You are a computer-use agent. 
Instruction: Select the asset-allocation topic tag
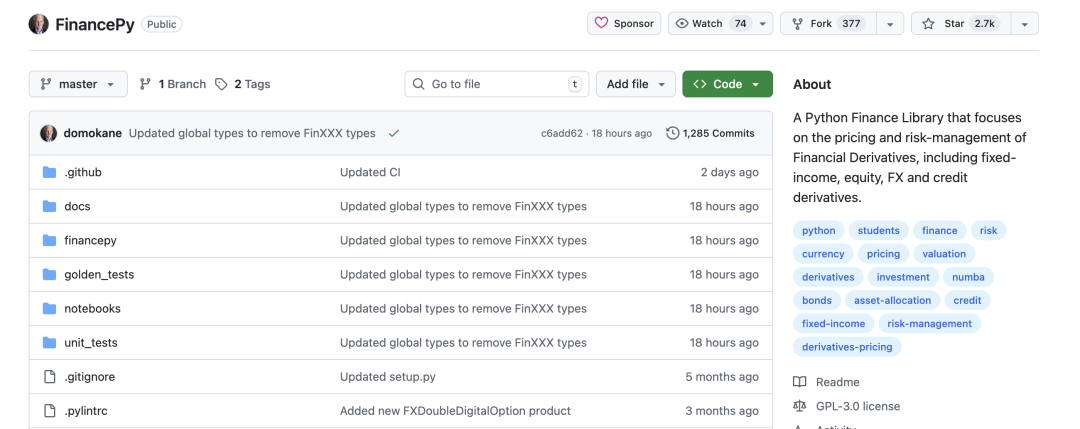point(893,300)
